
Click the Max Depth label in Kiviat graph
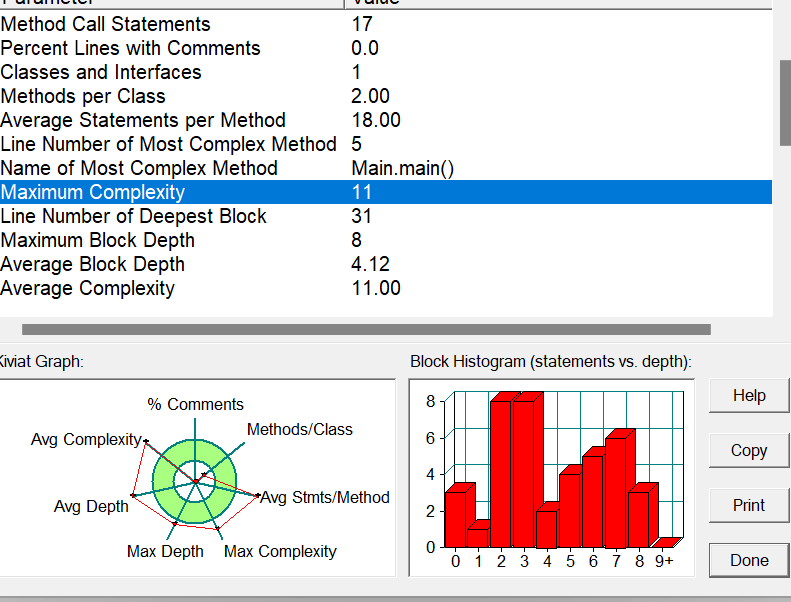click(x=165, y=552)
